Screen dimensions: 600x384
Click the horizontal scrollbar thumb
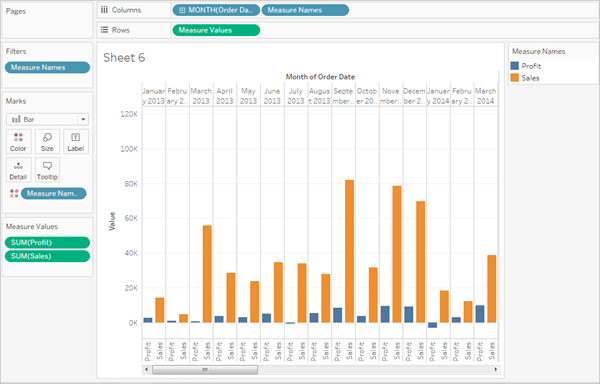click(x=205, y=370)
